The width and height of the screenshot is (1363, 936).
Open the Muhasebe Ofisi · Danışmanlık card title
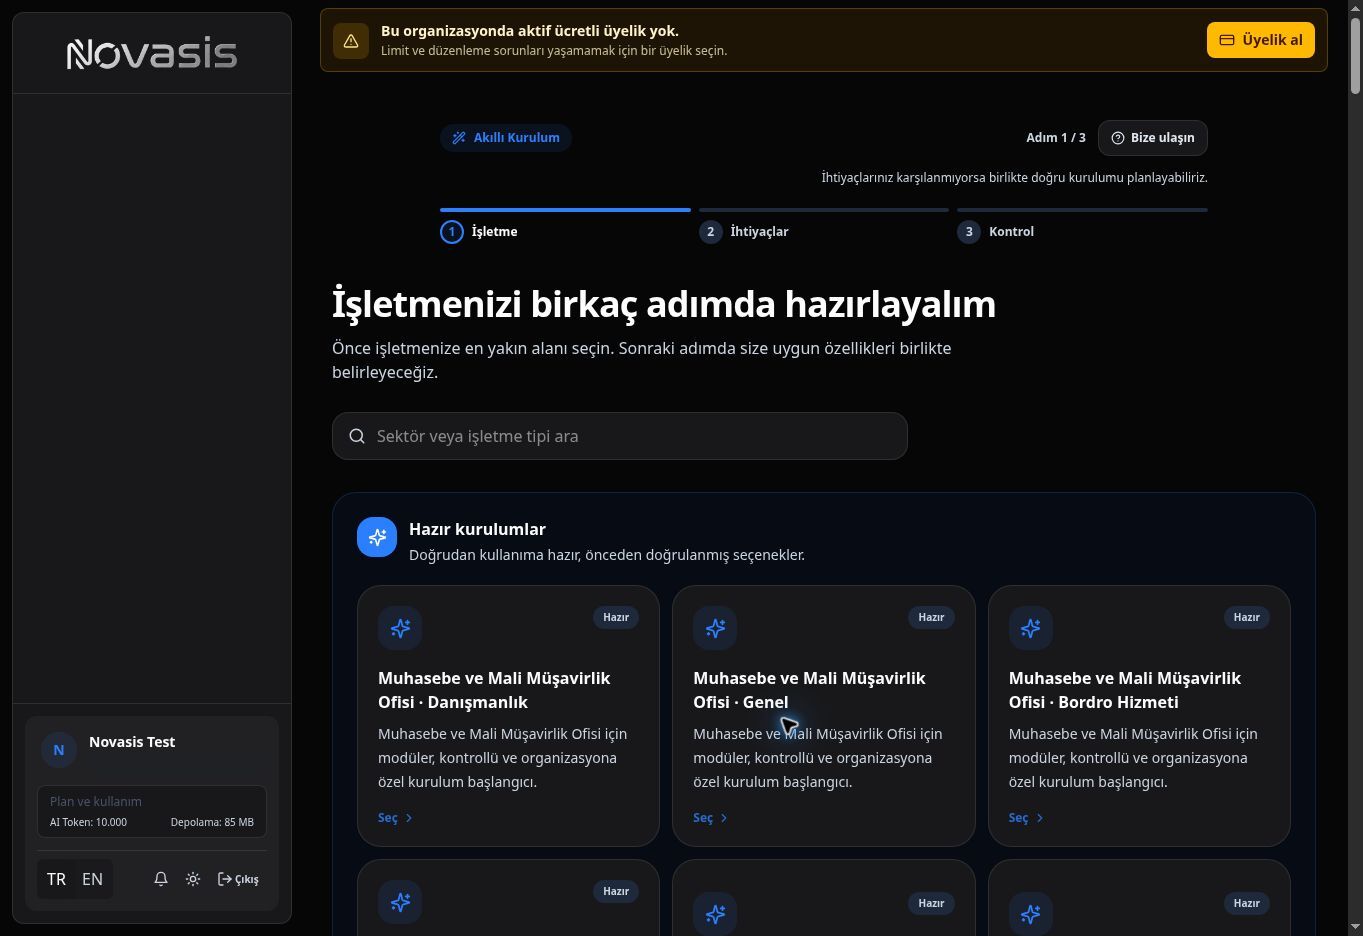pos(494,690)
